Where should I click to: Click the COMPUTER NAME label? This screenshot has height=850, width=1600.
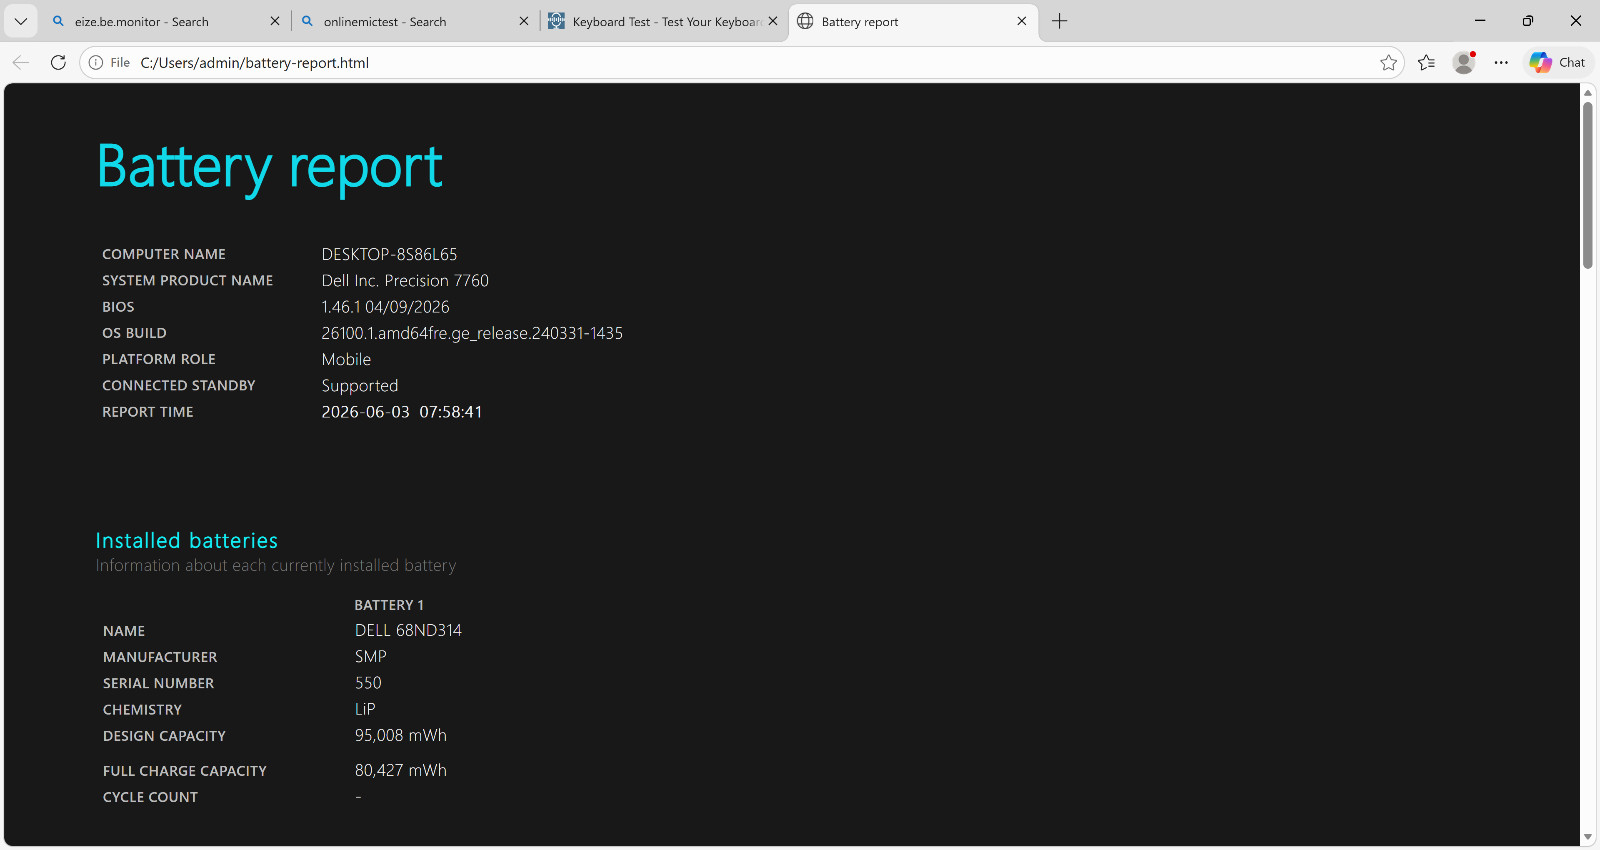(x=164, y=254)
